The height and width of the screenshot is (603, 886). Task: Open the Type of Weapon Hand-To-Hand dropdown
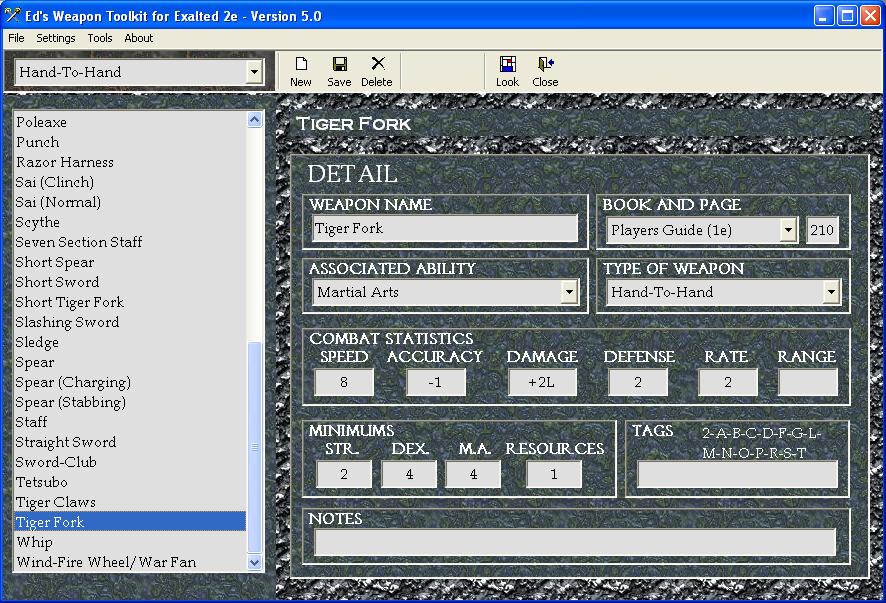coord(831,292)
